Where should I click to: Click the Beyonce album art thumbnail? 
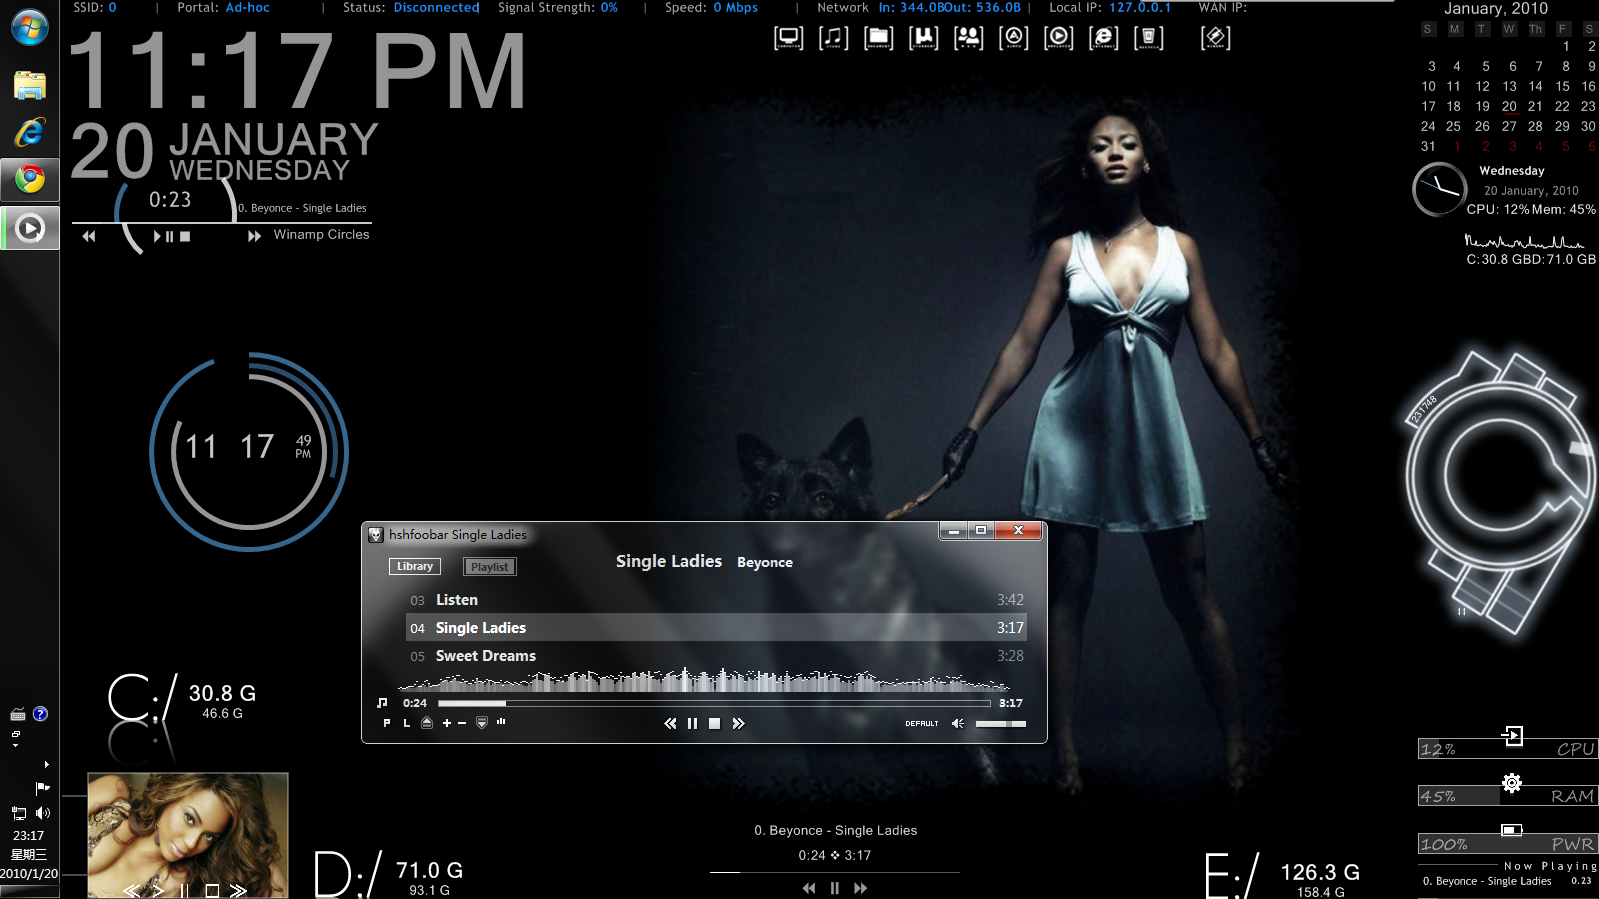[x=188, y=835]
